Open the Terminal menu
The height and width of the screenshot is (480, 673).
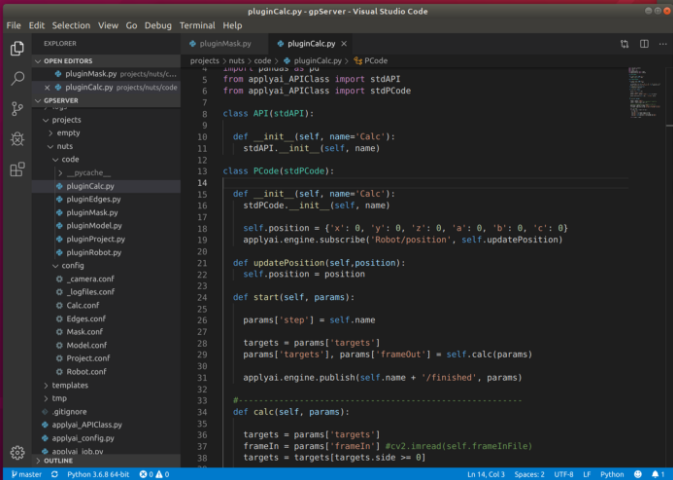click(x=197, y=26)
